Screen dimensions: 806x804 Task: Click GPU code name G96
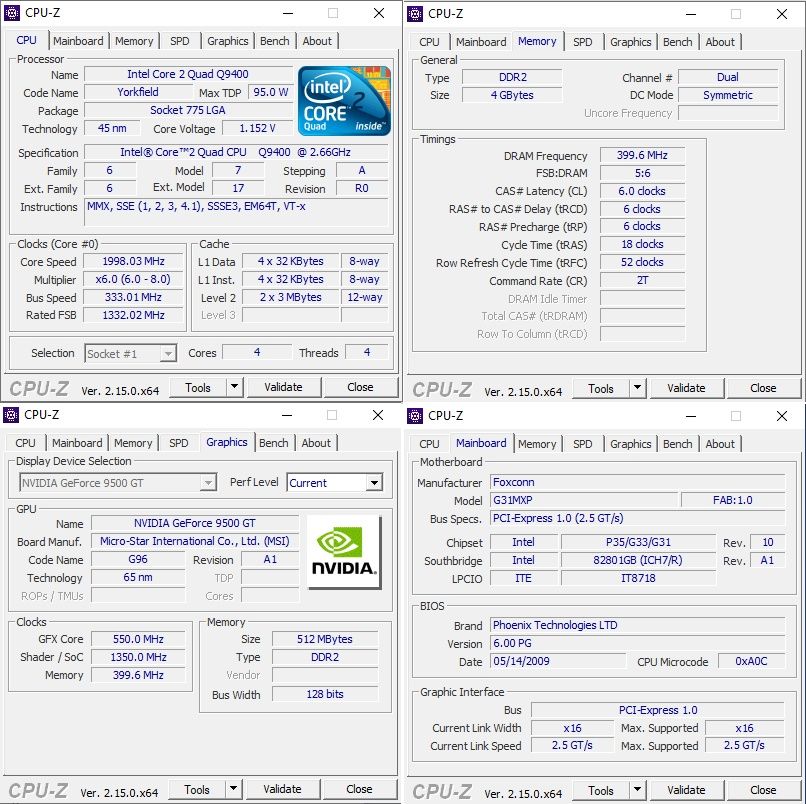[138, 559]
